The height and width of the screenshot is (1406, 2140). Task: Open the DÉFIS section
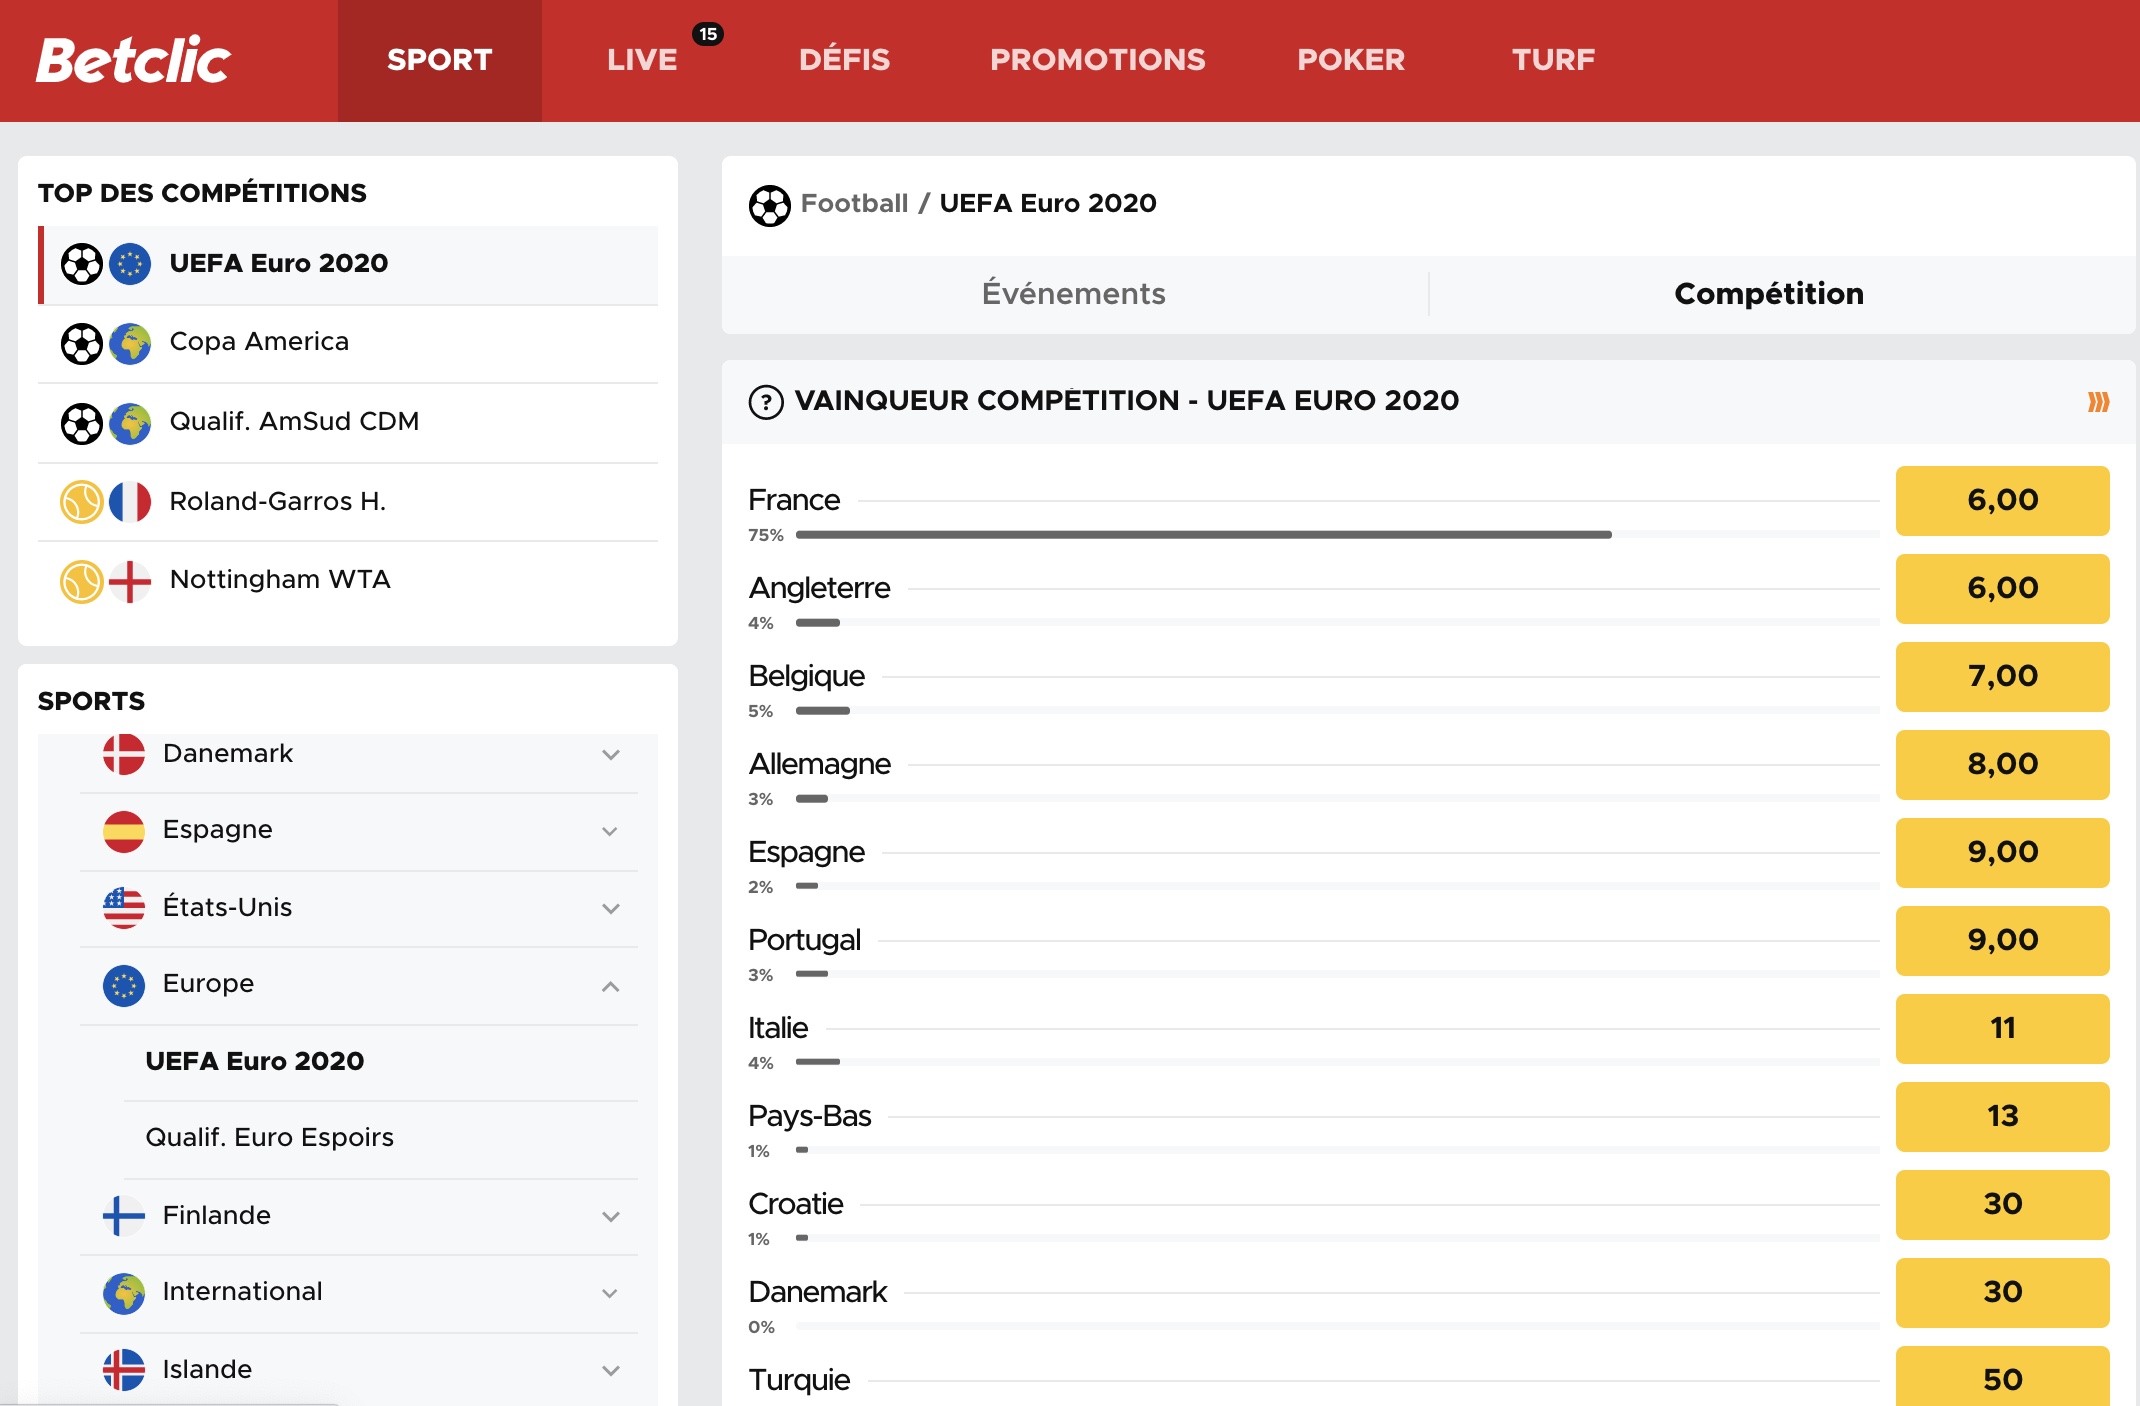coord(844,60)
